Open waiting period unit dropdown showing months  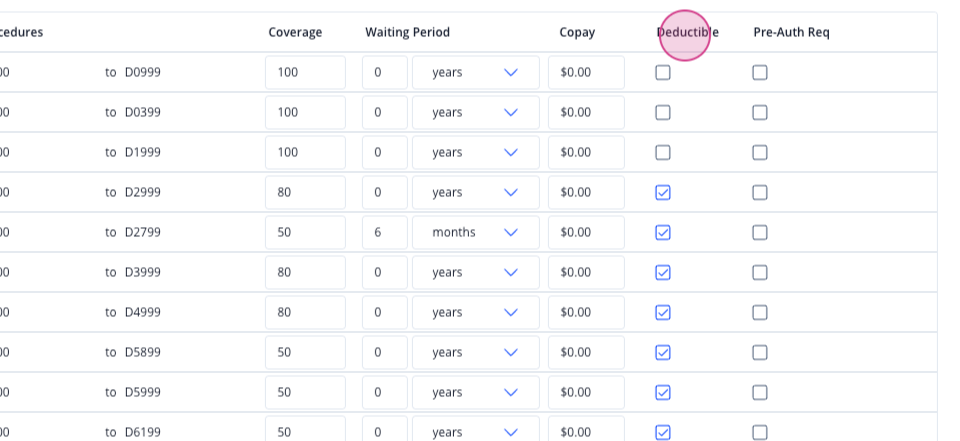pyautogui.click(x=476, y=233)
